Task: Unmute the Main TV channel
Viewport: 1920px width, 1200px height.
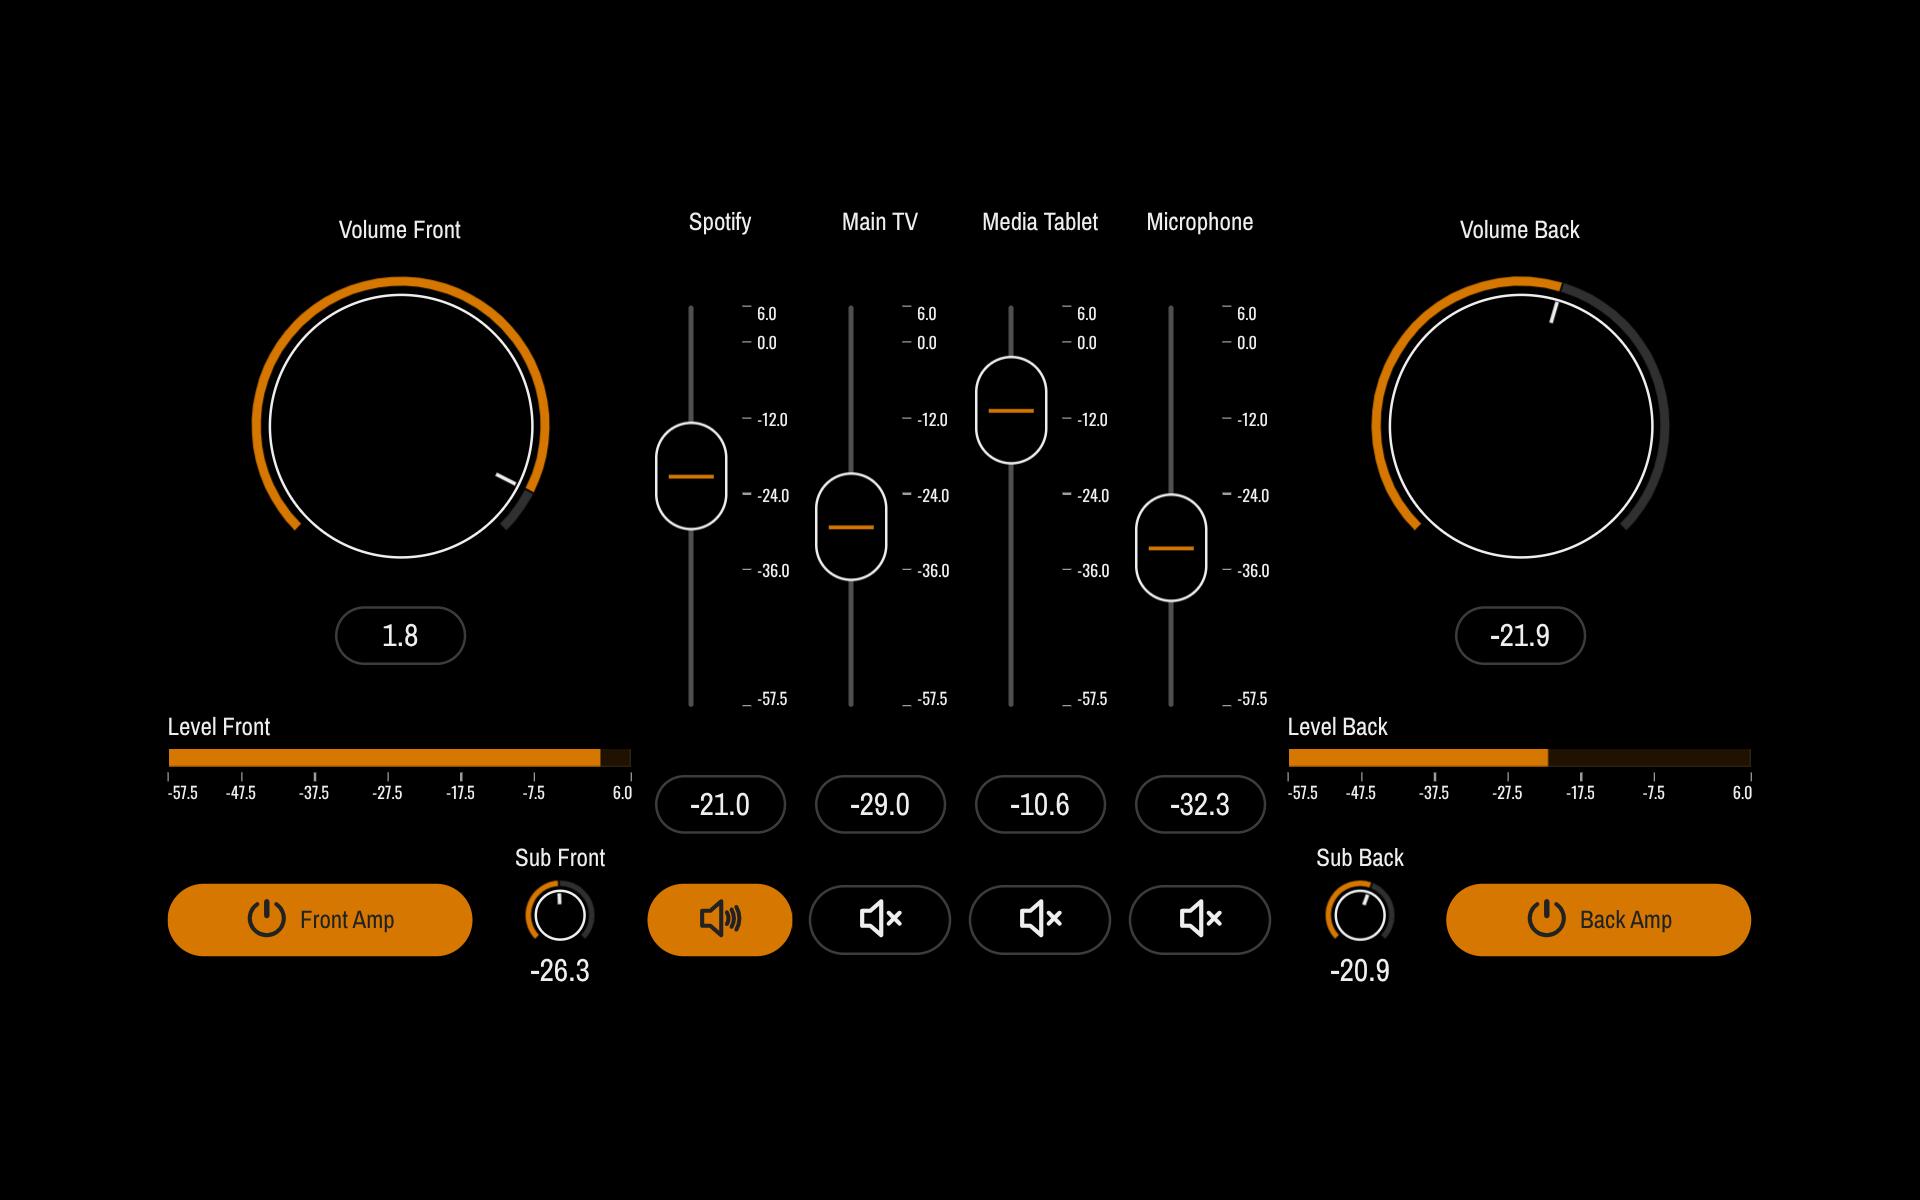Action: coord(879,919)
